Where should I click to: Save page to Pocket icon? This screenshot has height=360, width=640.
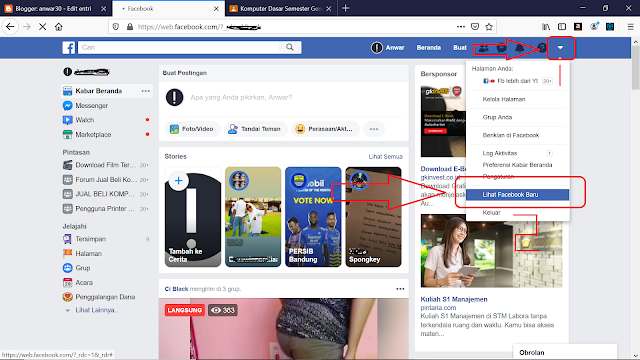[475, 27]
